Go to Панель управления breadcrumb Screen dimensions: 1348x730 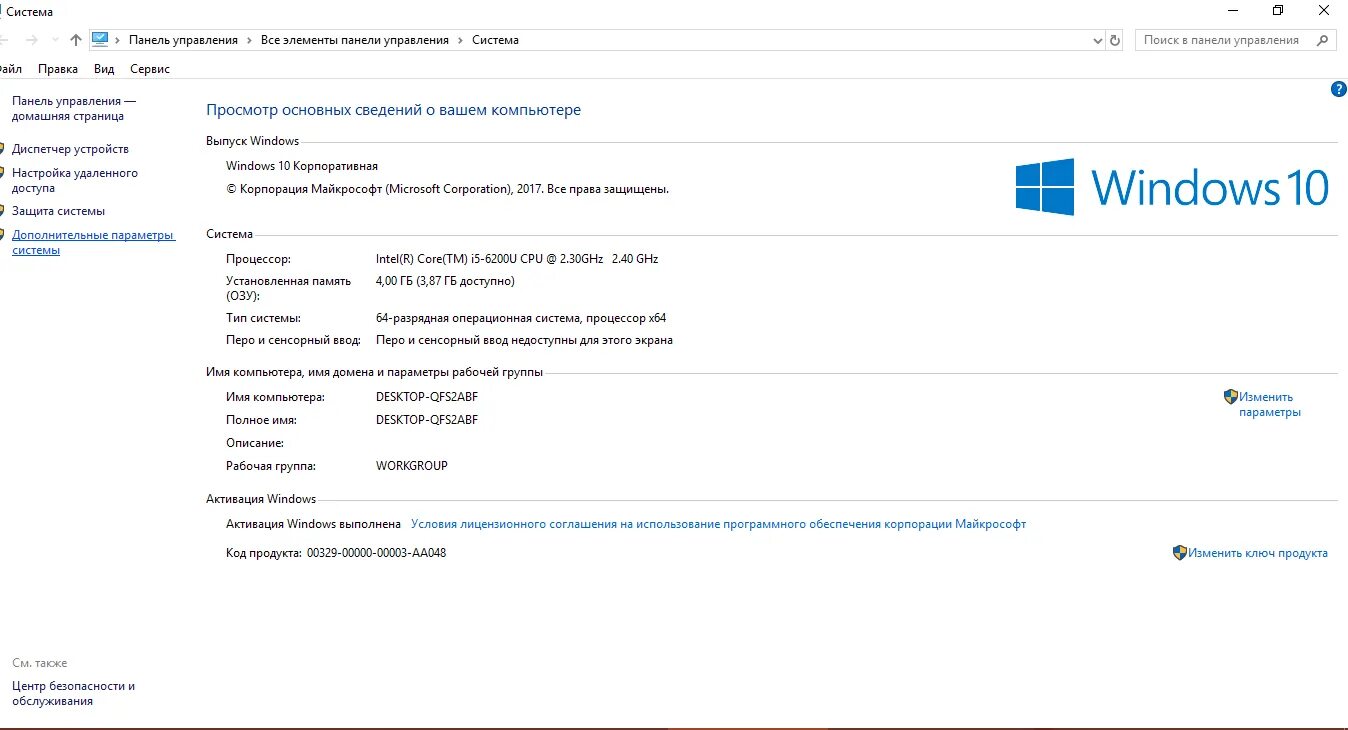pyautogui.click(x=183, y=40)
